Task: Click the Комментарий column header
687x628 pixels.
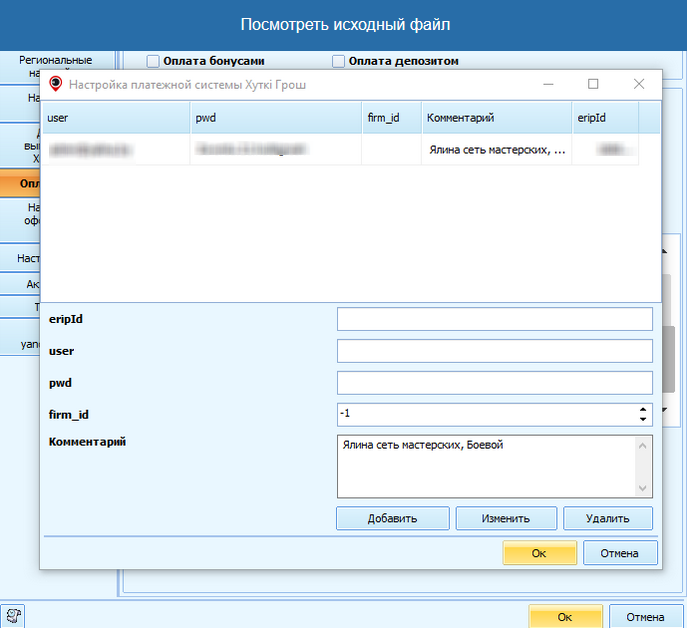Action: click(495, 118)
